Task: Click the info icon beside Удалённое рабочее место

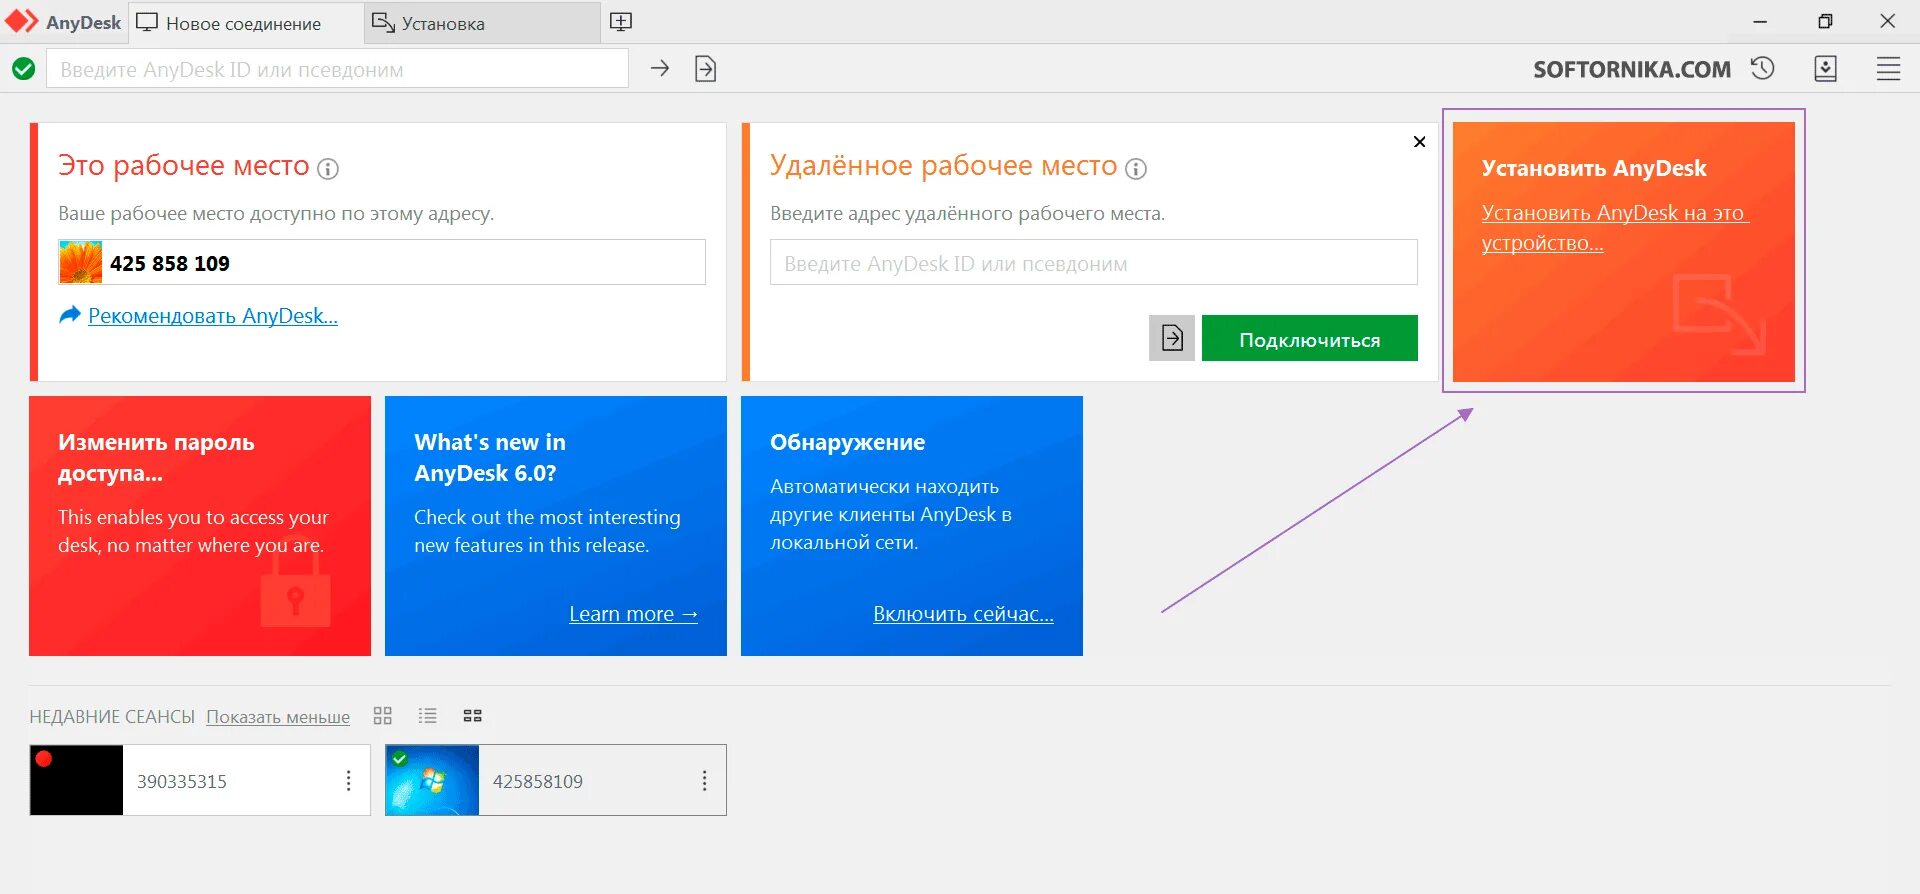Action: (1136, 169)
